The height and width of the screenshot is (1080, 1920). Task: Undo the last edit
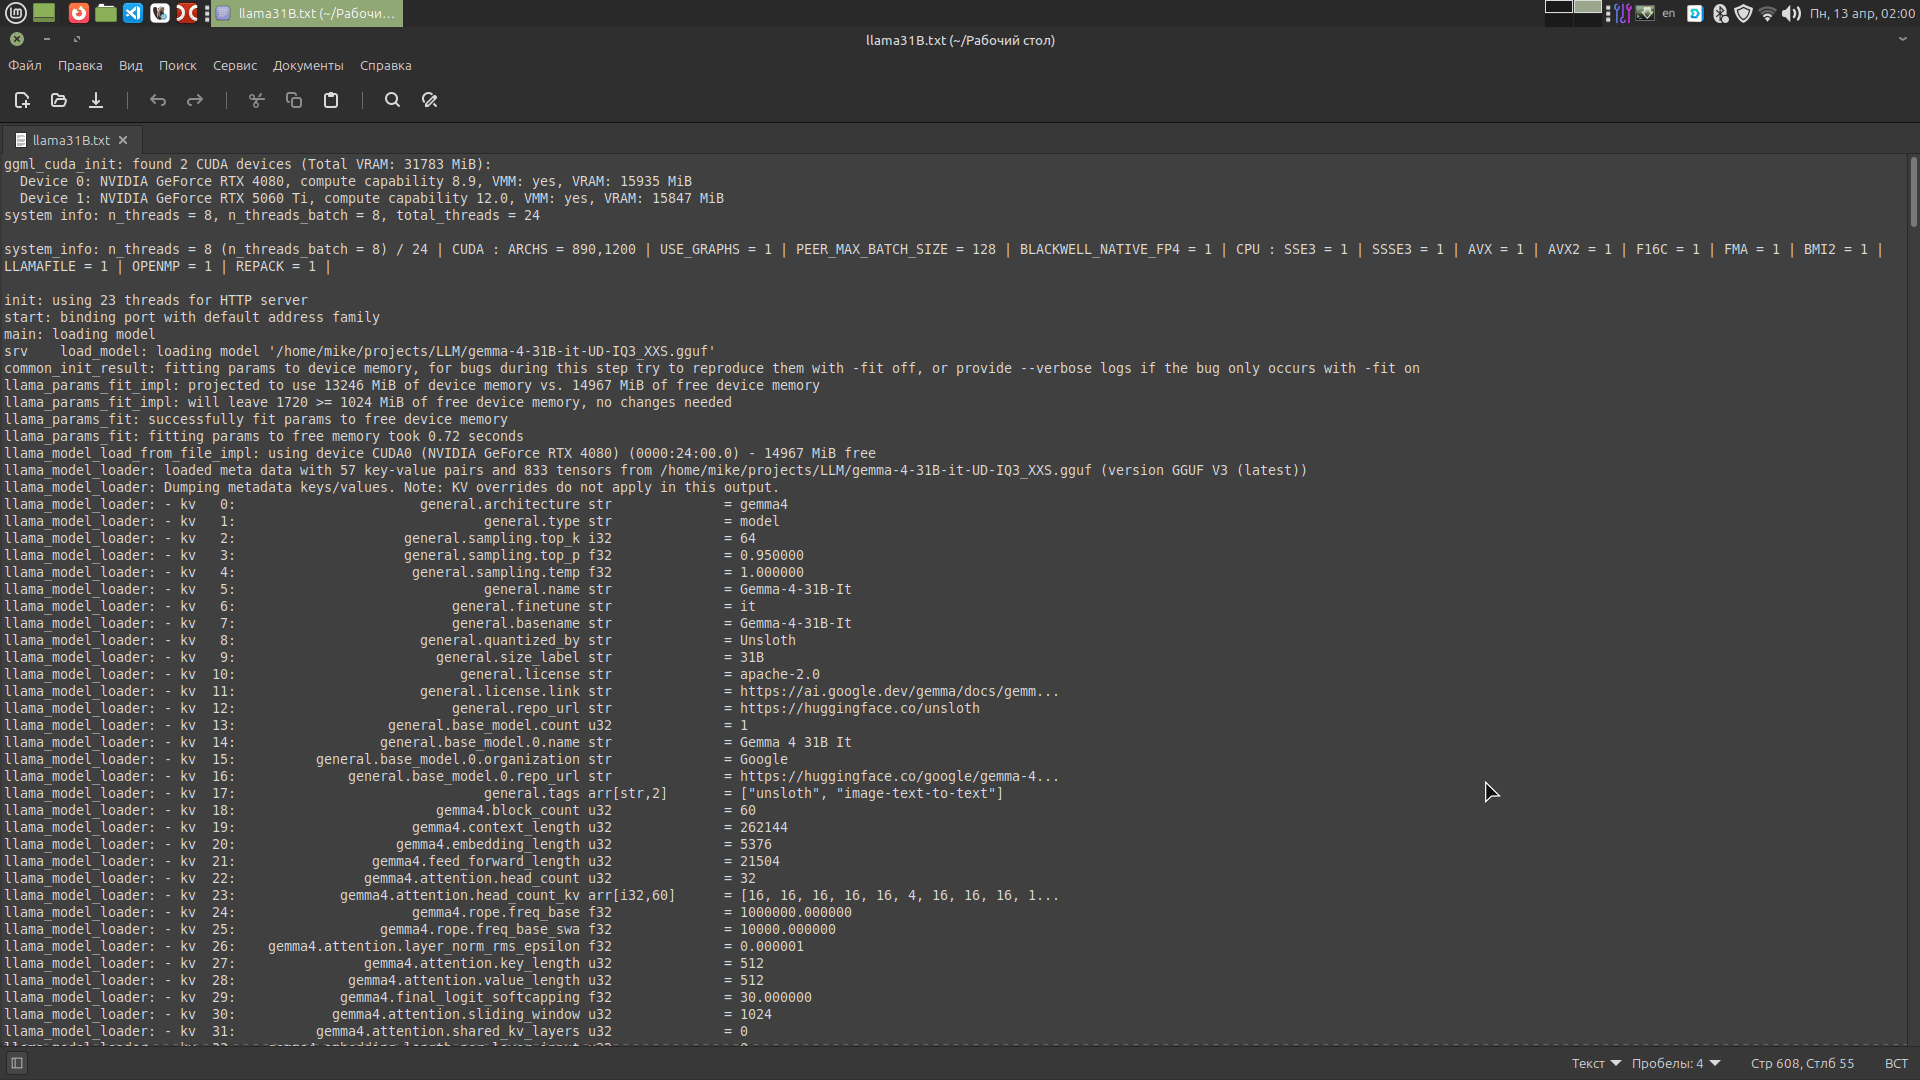tap(157, 100)
